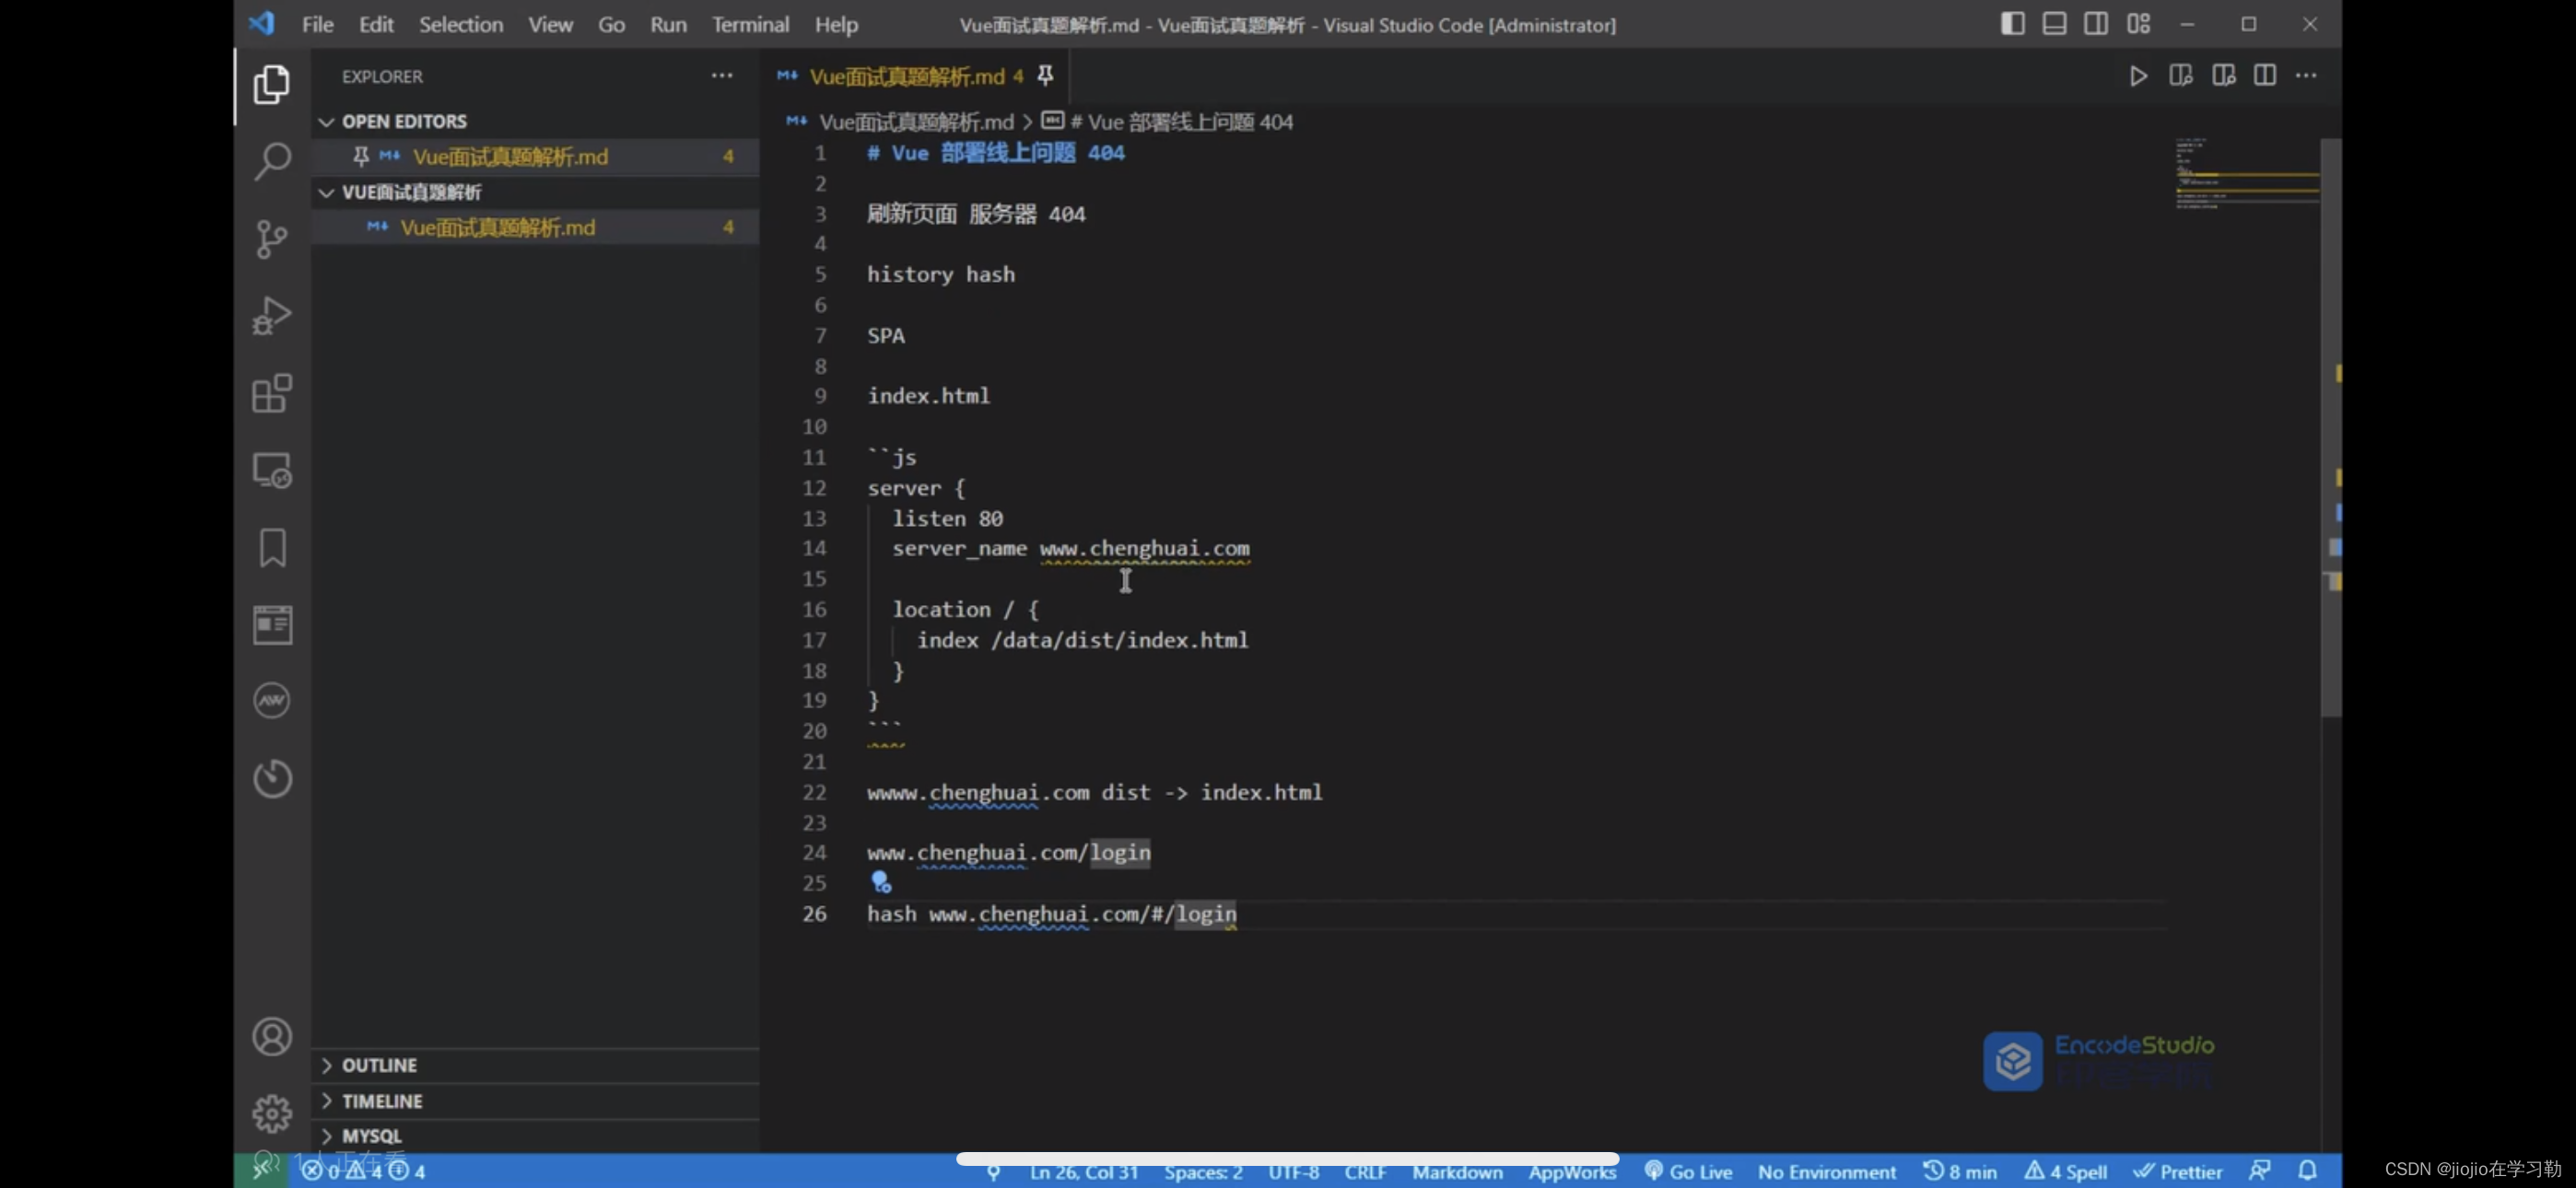Open the Go menu
The image size is (2576, 1188).
[x=611, y=24]
